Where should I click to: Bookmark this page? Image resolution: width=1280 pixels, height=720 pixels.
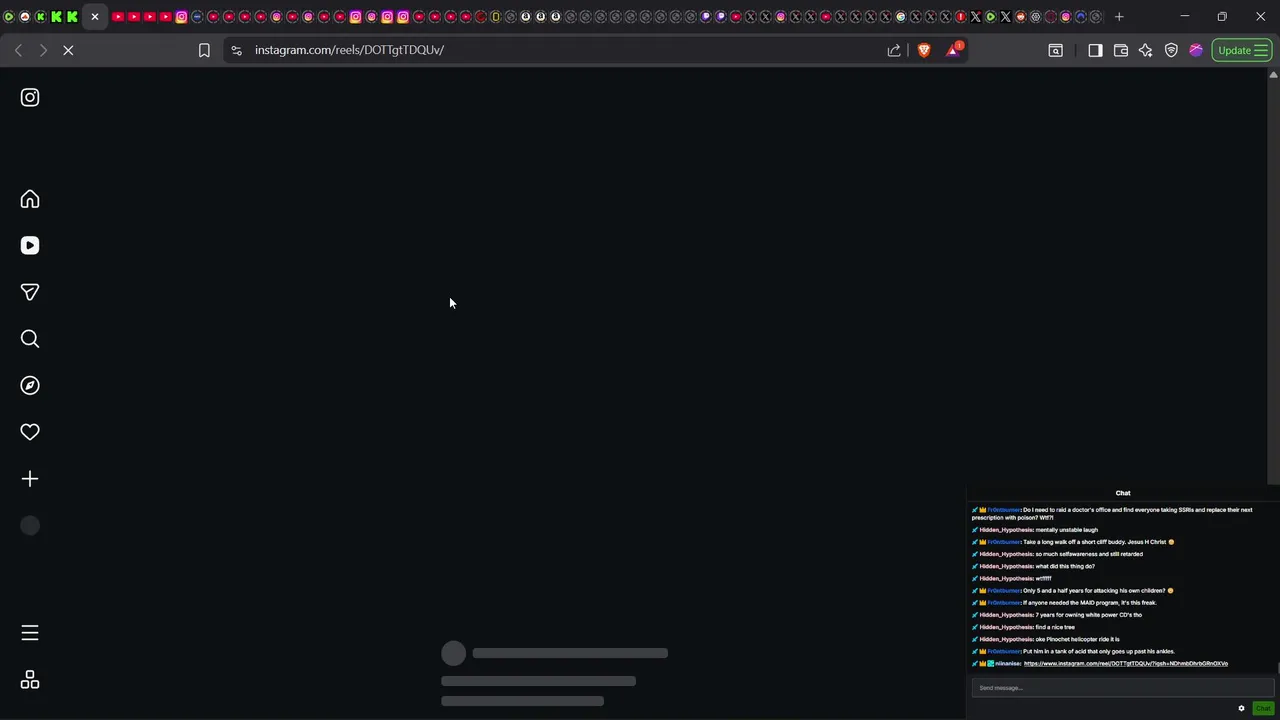coord(204,50)
